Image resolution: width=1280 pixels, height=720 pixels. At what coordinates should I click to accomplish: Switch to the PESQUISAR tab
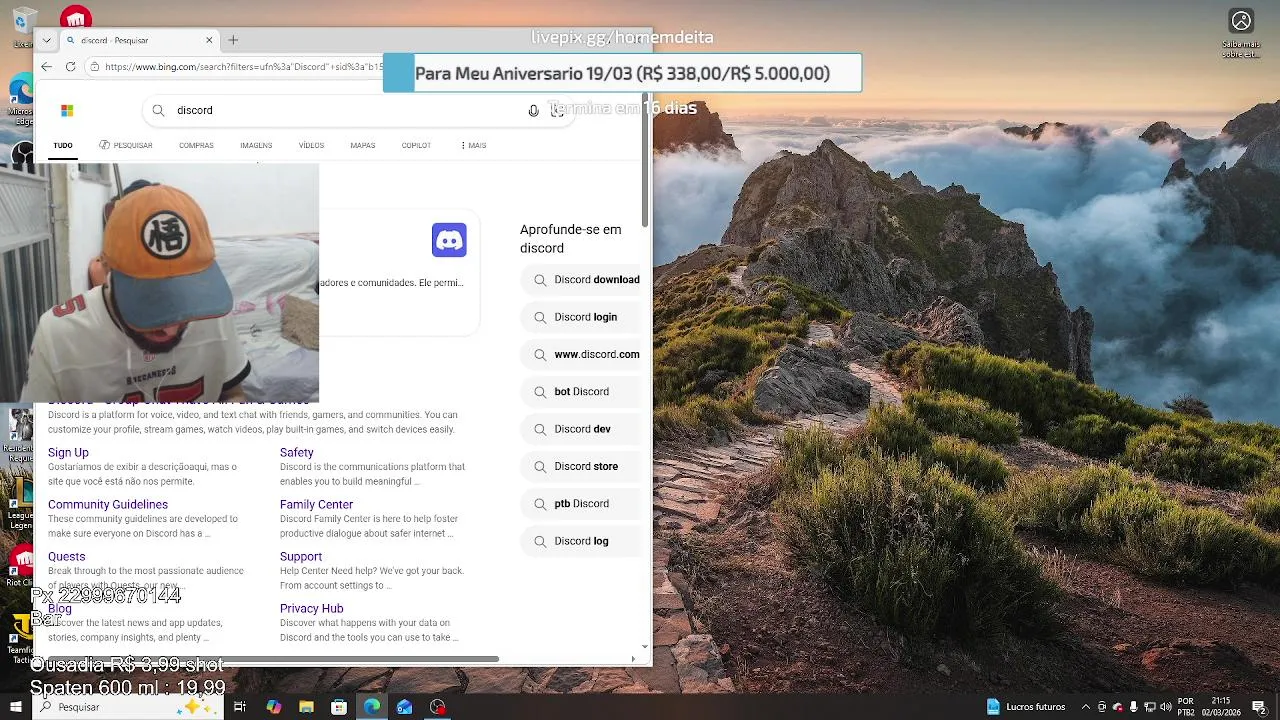(x=126, y=146)
